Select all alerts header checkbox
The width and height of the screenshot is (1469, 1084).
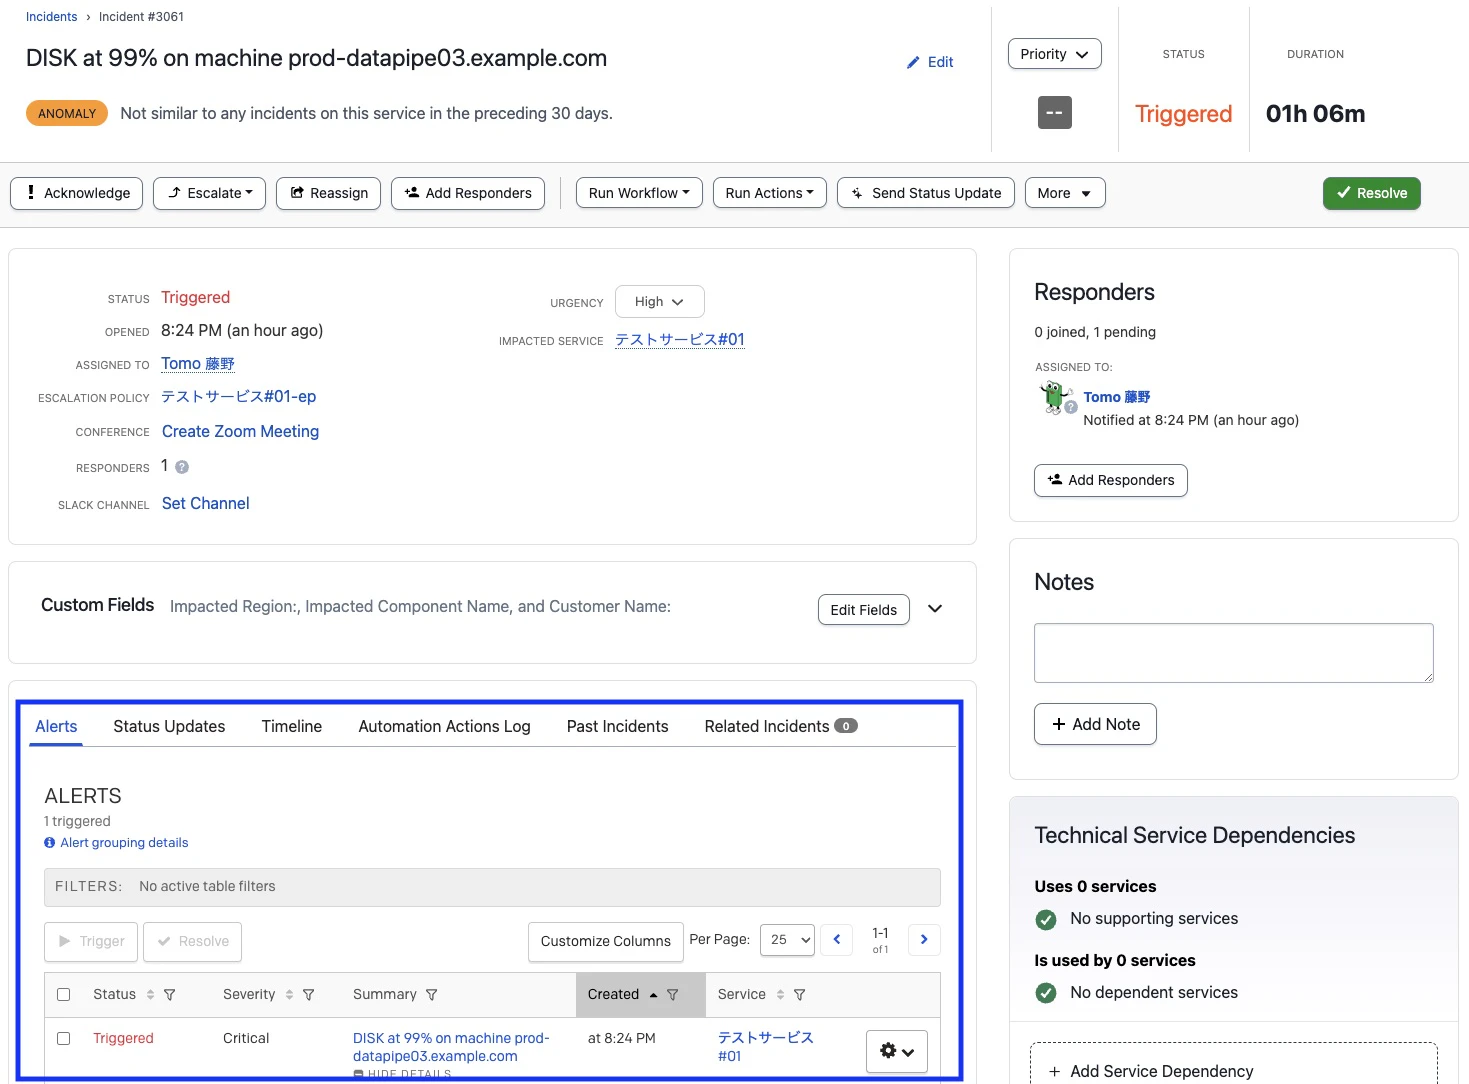coord(64,995)
